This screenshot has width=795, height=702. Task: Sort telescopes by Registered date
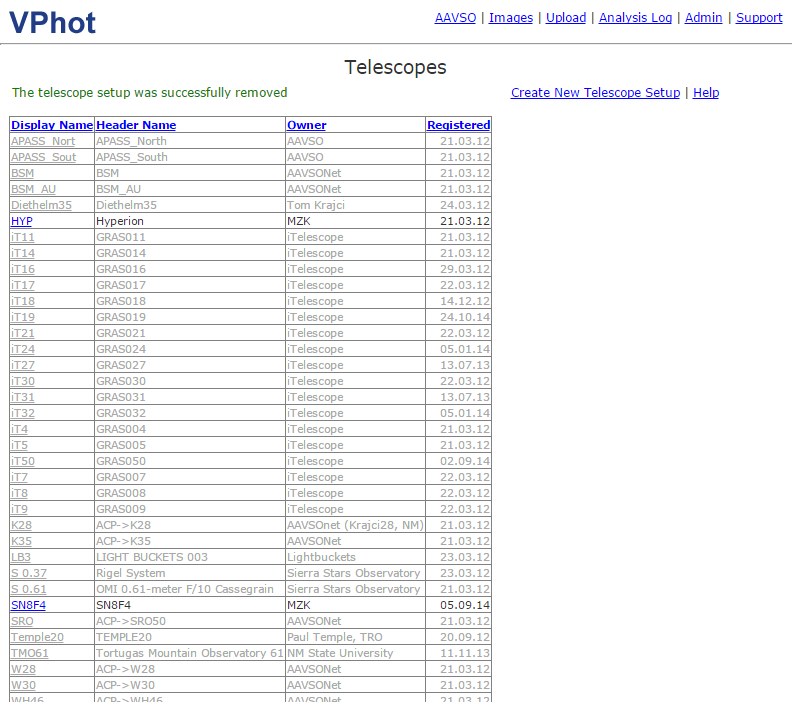[x=458, y=125]
